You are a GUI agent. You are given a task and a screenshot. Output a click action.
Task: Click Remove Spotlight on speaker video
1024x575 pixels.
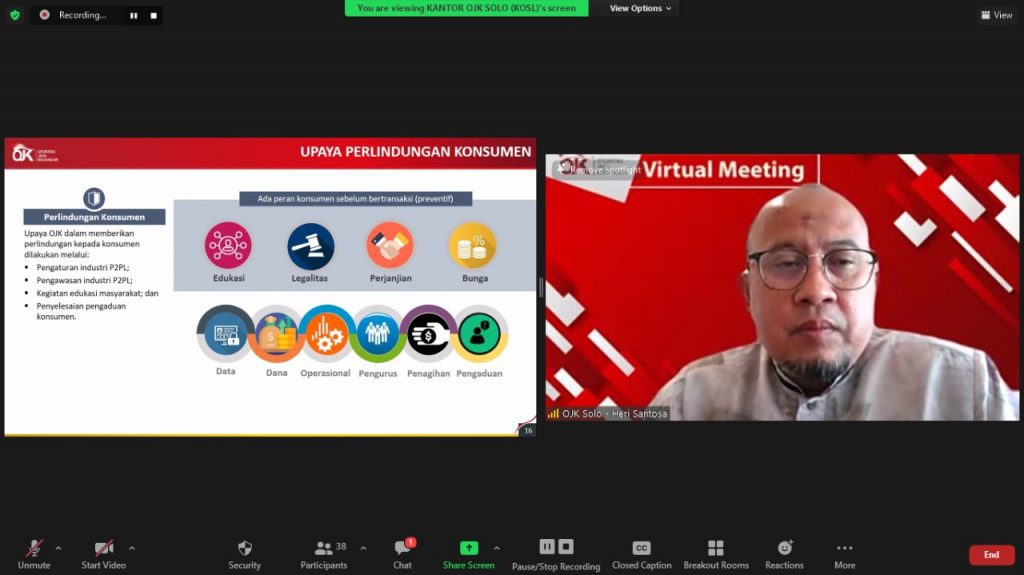pos(598,169)
